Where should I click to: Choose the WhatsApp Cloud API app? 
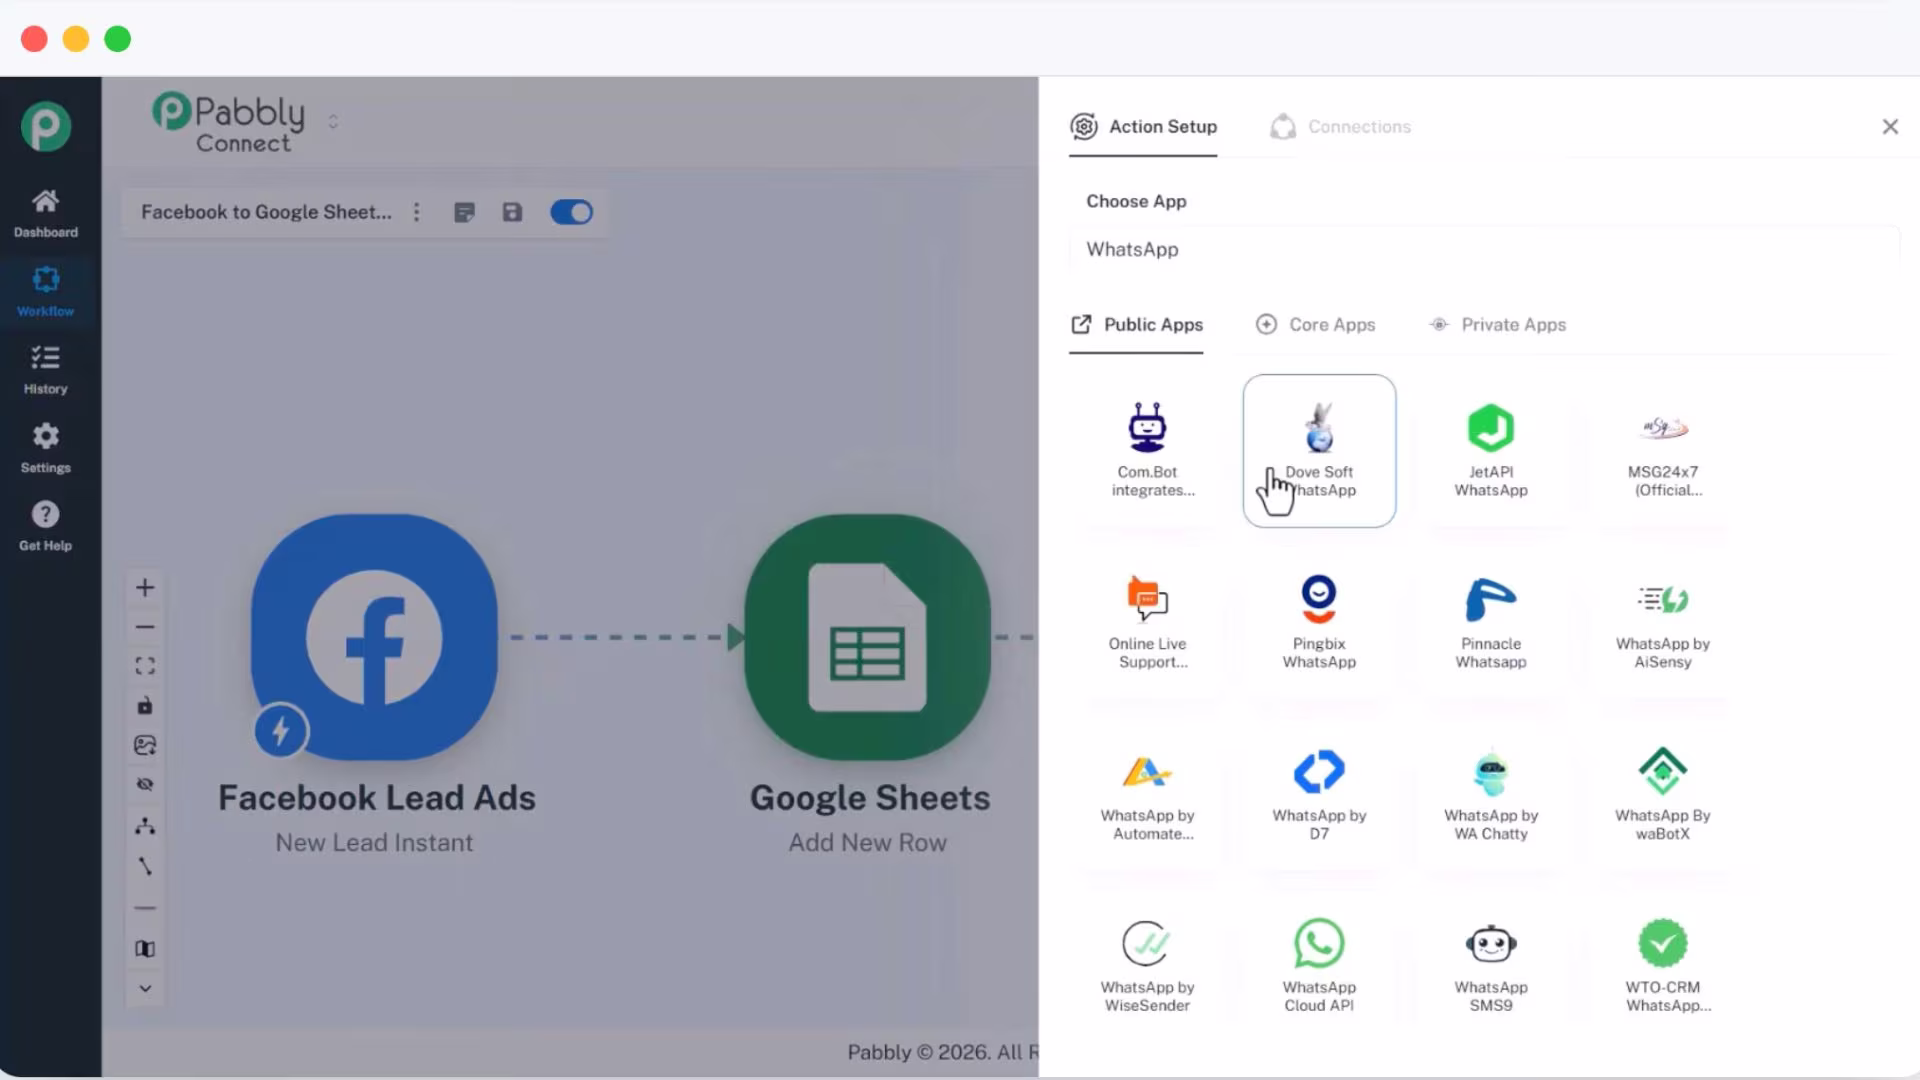pos(1319,966)
